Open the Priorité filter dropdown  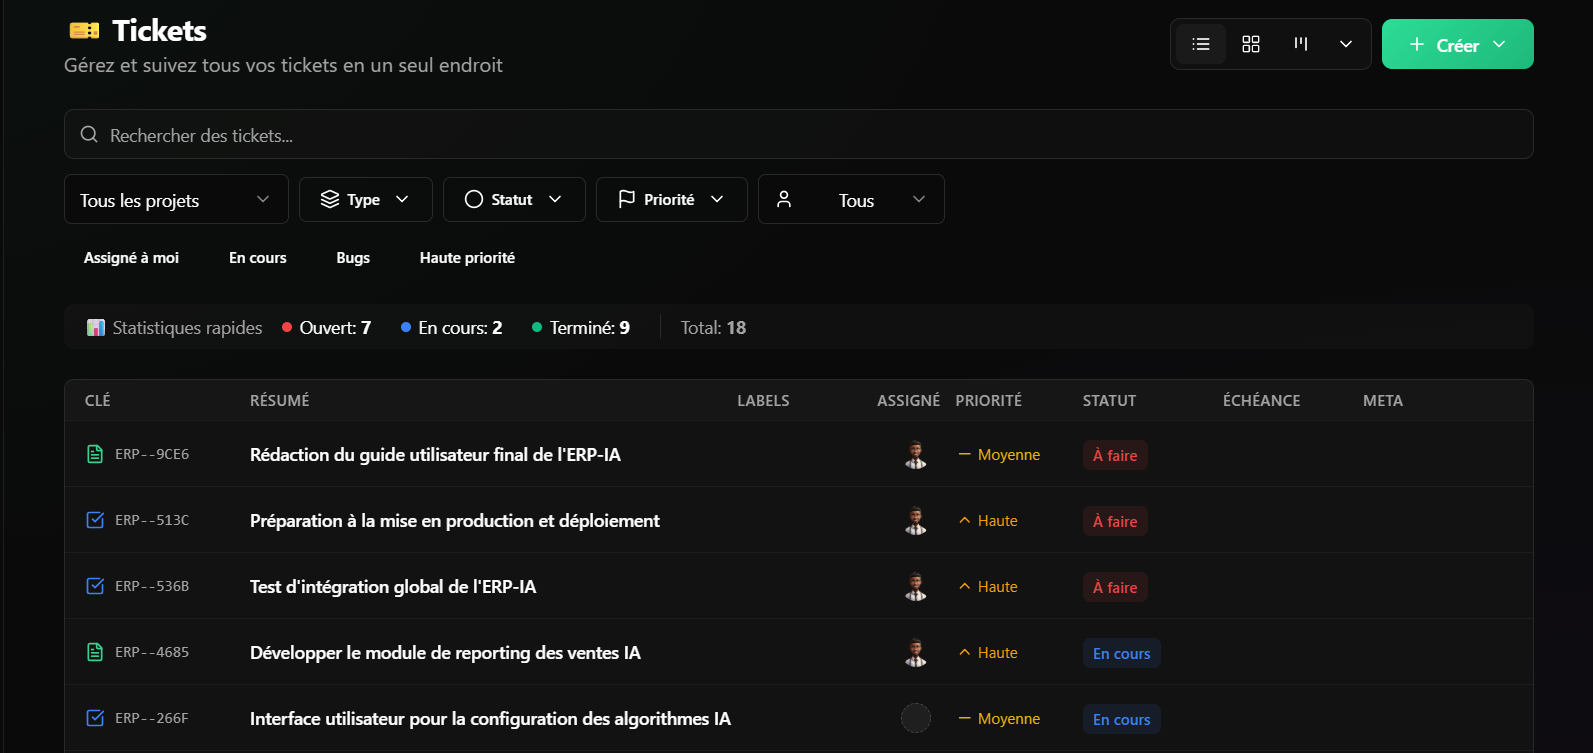coord(672,199)
